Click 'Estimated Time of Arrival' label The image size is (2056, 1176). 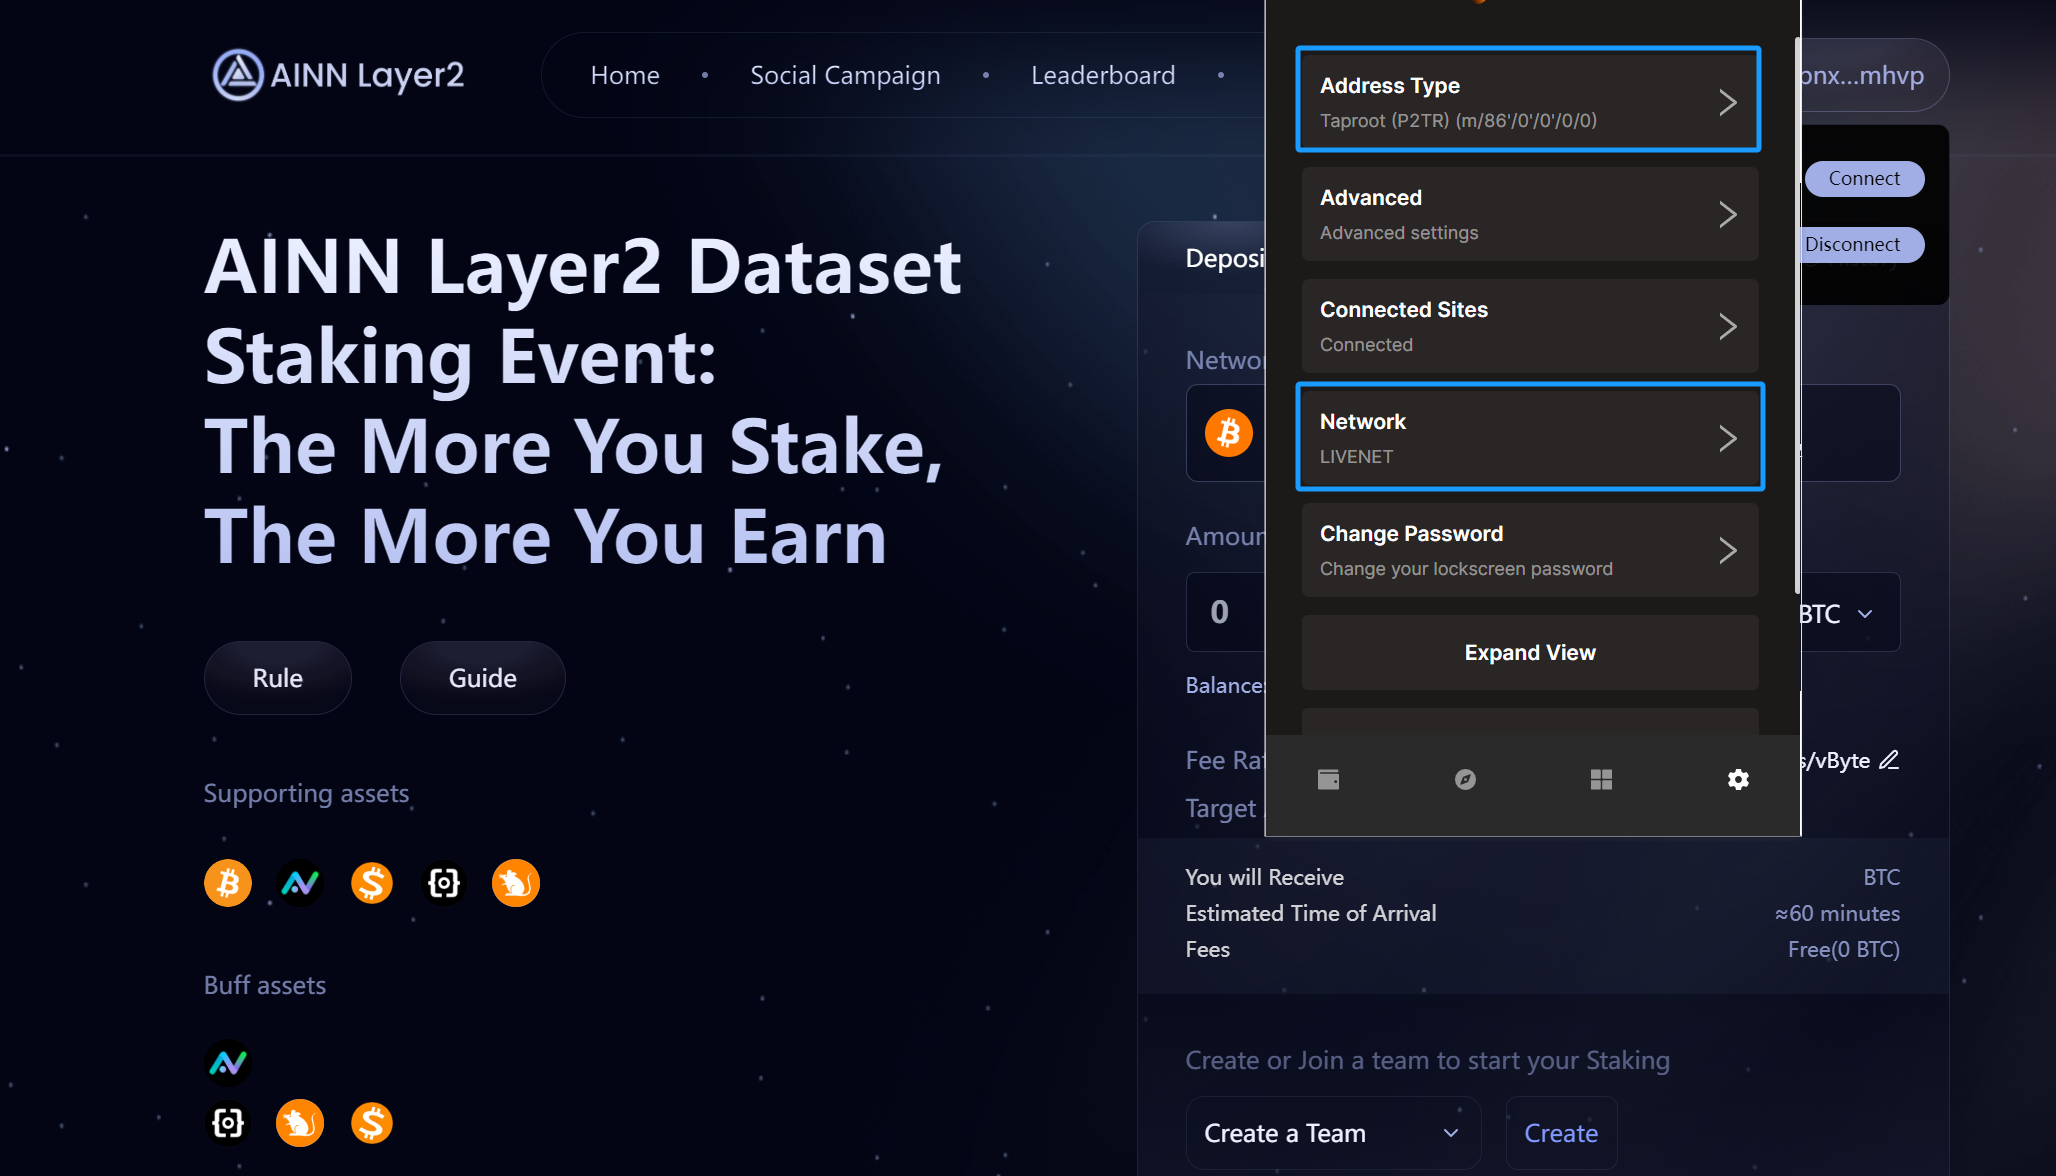[1310, 913]
